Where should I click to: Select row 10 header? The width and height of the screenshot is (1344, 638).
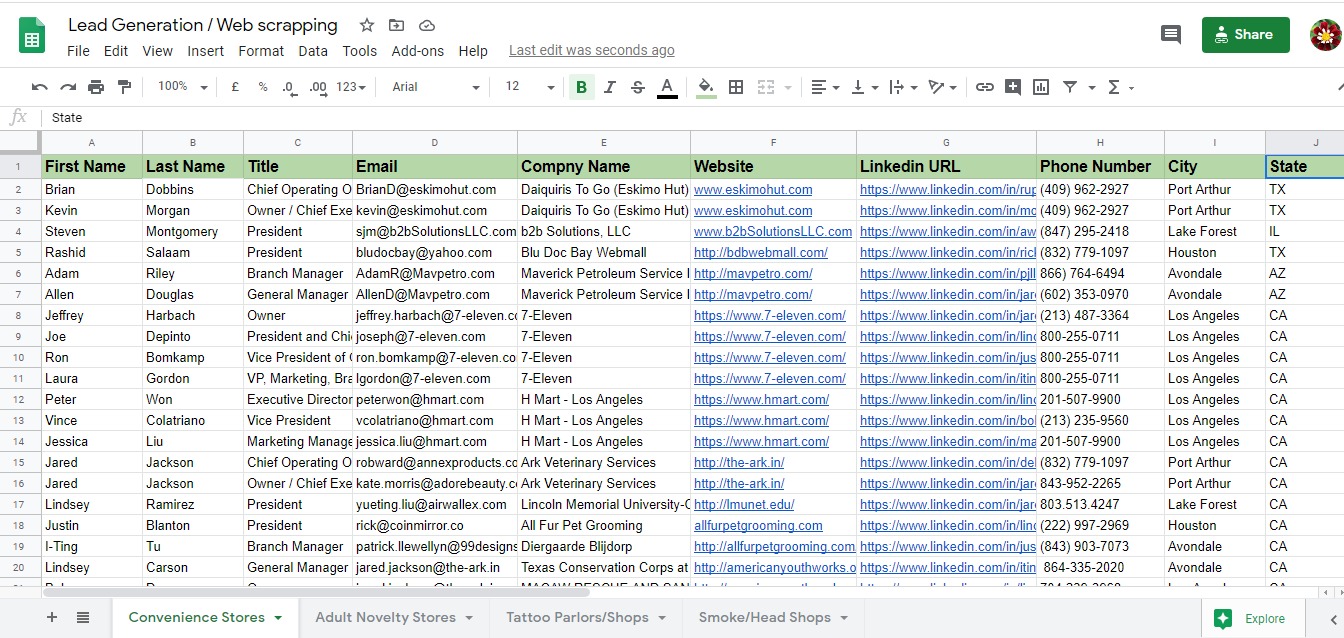20,357
